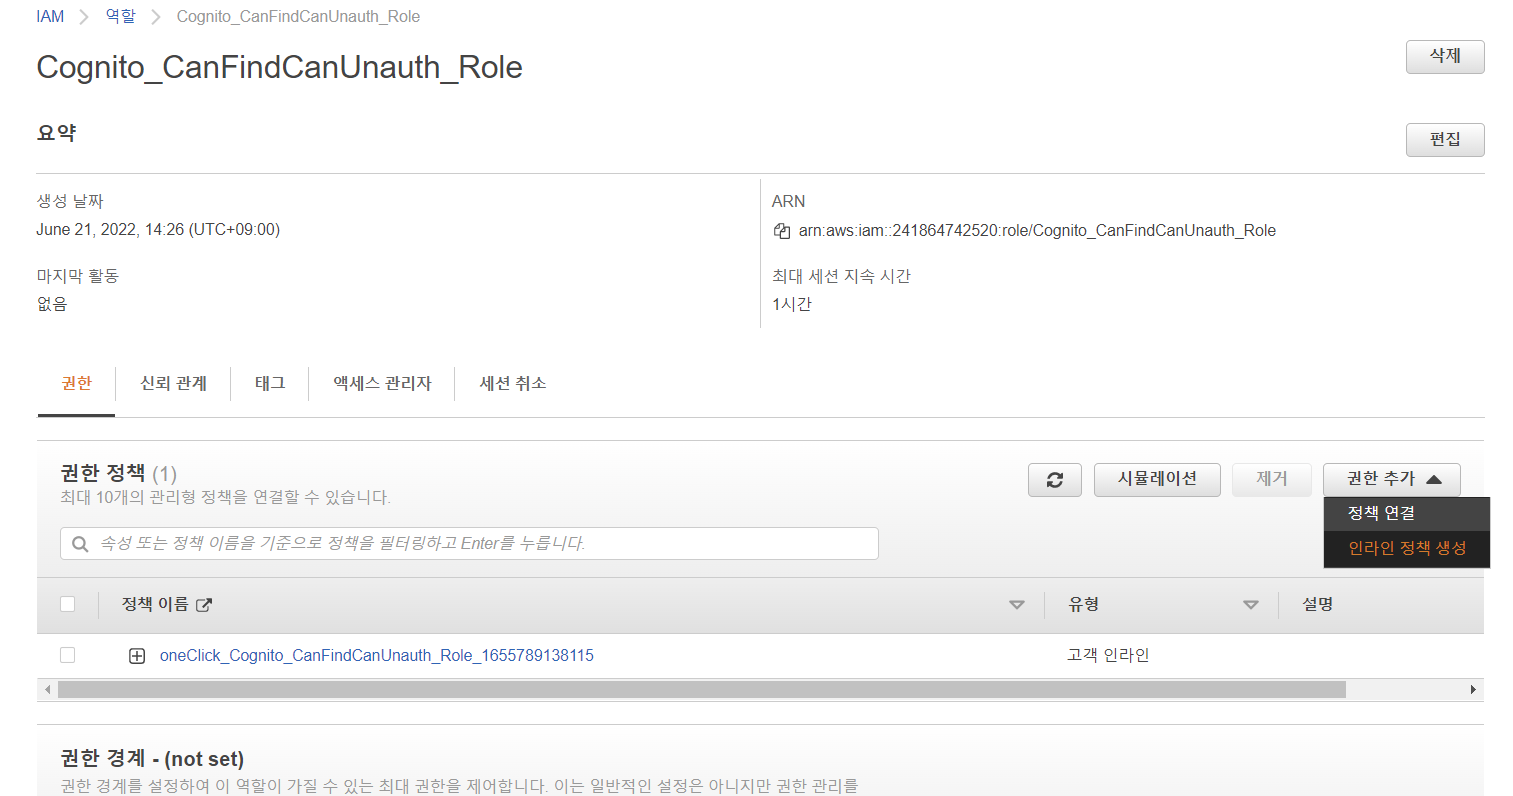Click left arrow of horizontal scrollbar
Screen dimensions: 1513x796
tap(47, 690)
